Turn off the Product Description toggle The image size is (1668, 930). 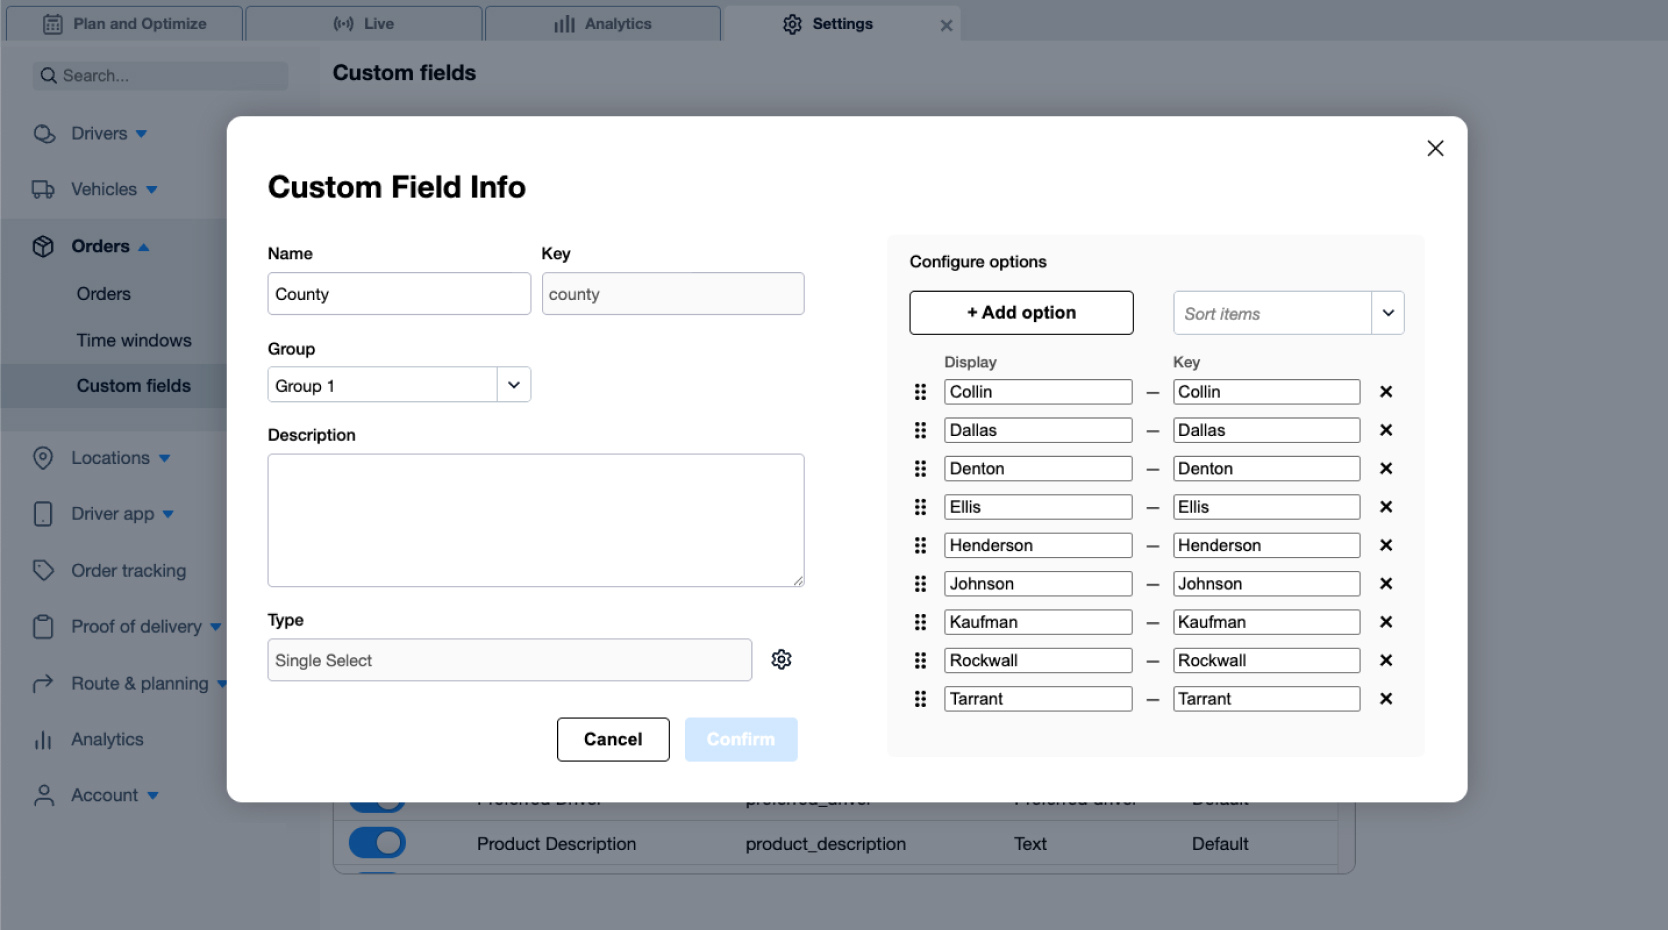(376, 843)
